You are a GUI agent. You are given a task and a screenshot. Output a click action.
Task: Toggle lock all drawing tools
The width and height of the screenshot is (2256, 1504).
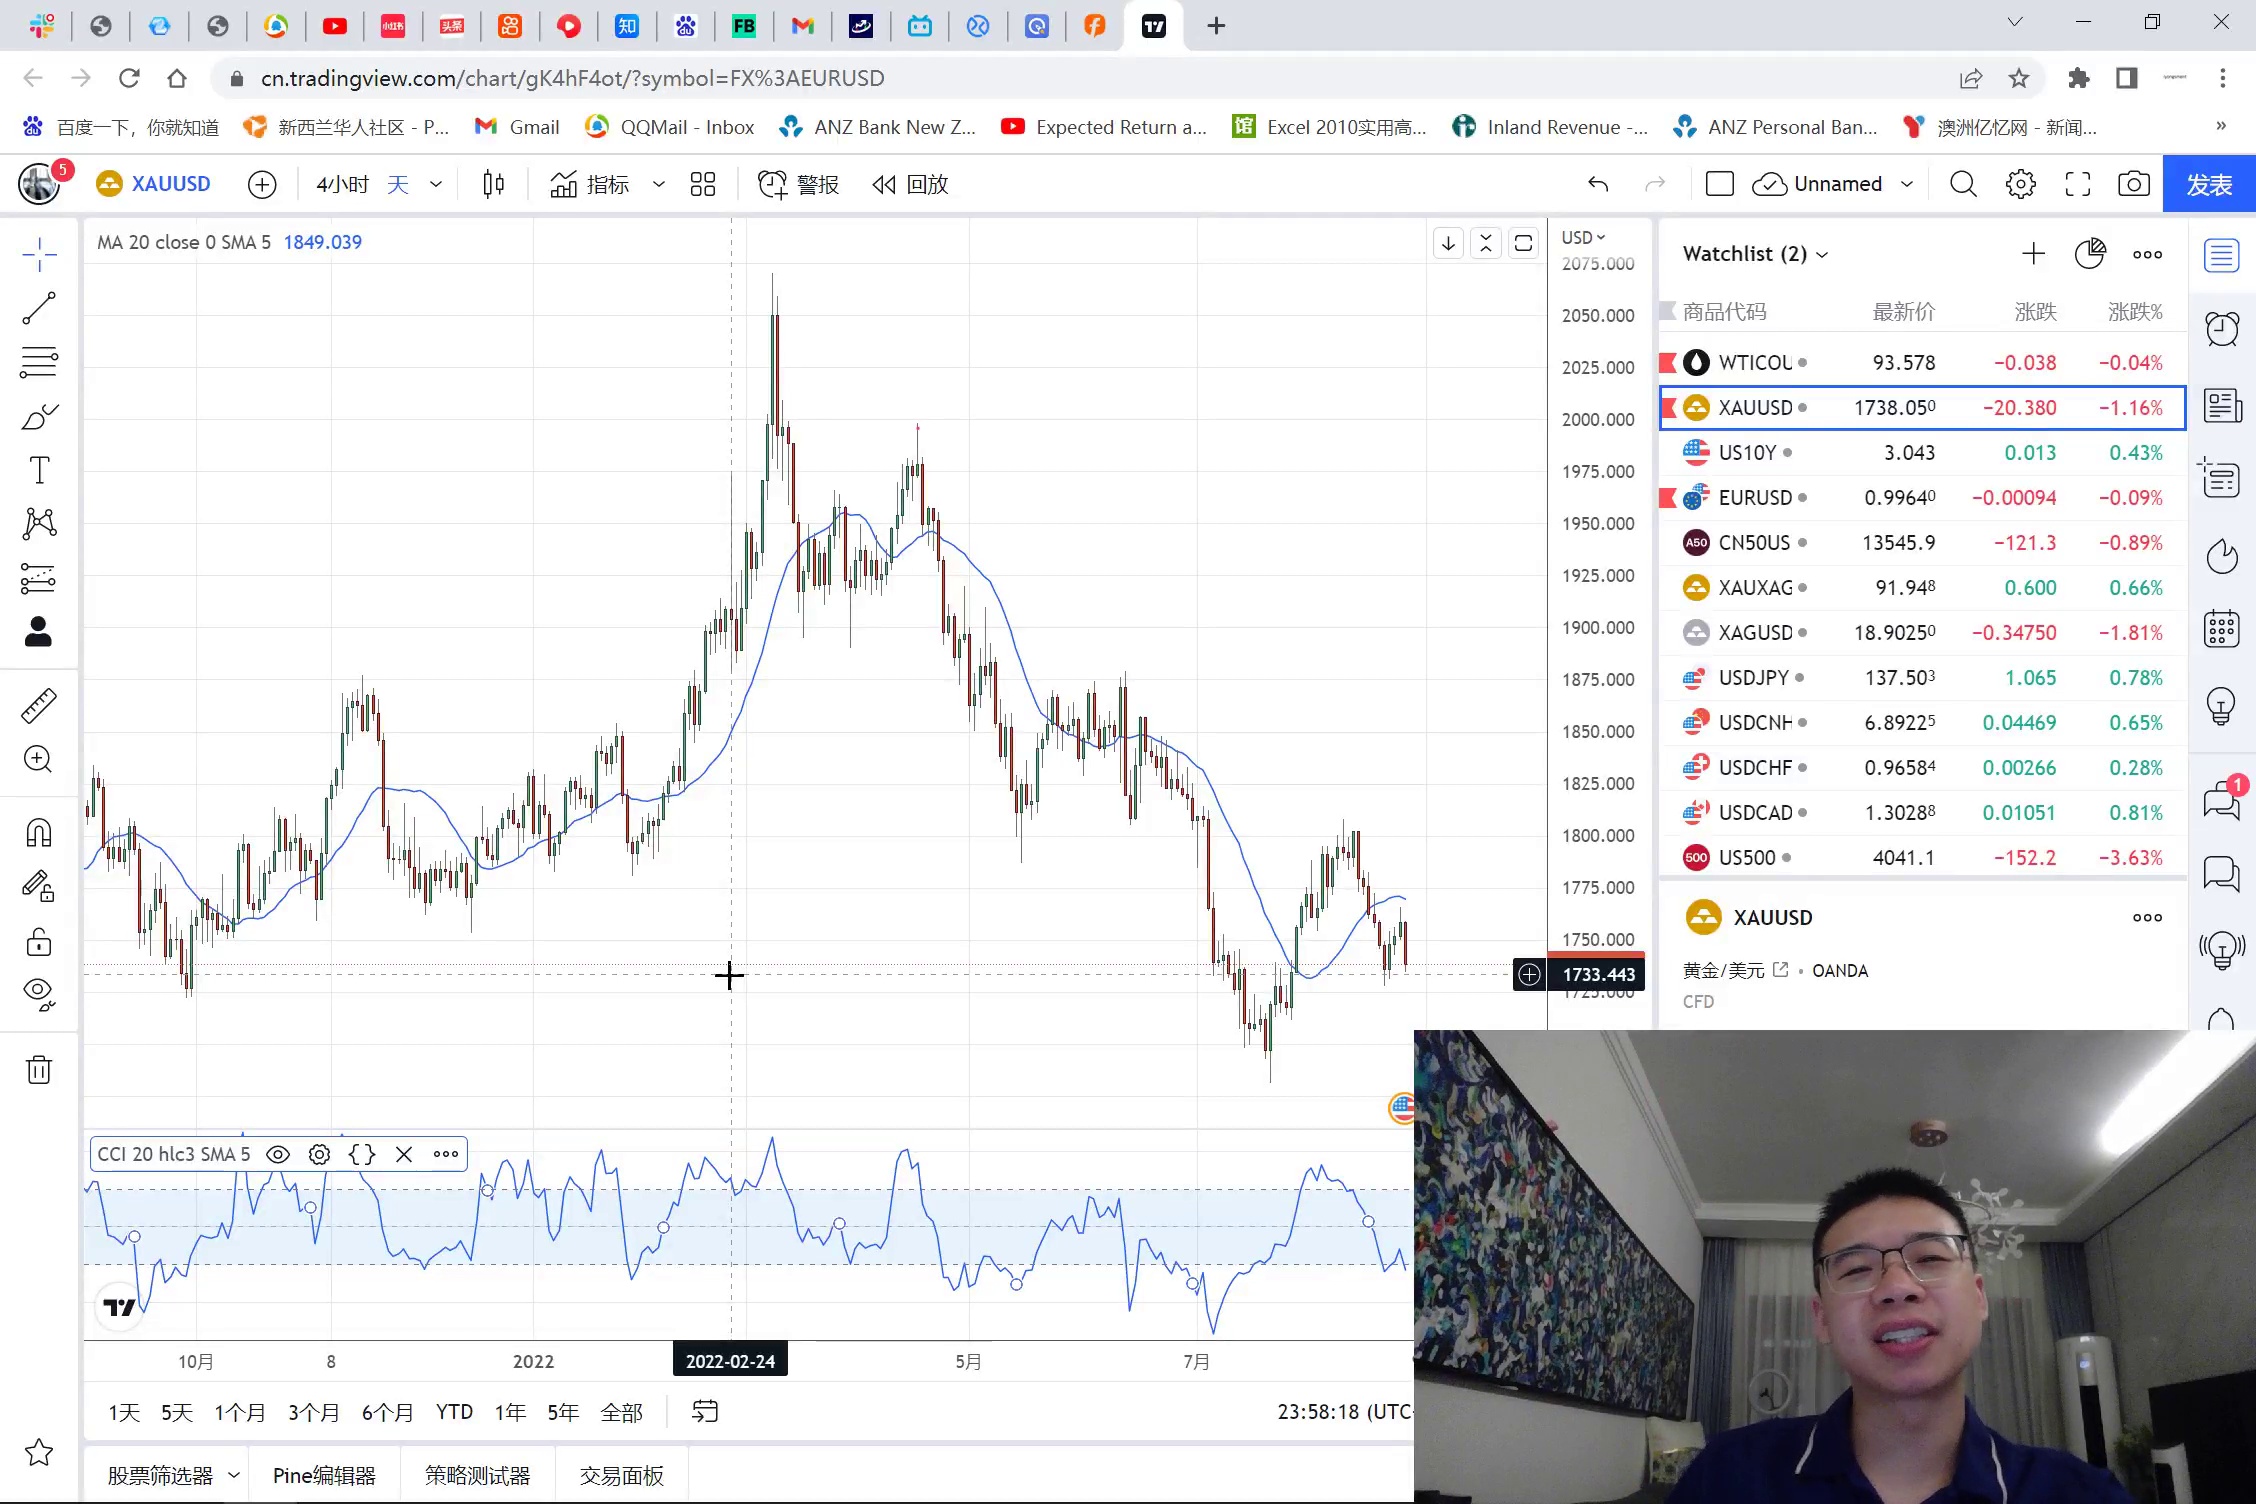click(x=39, y=942)
